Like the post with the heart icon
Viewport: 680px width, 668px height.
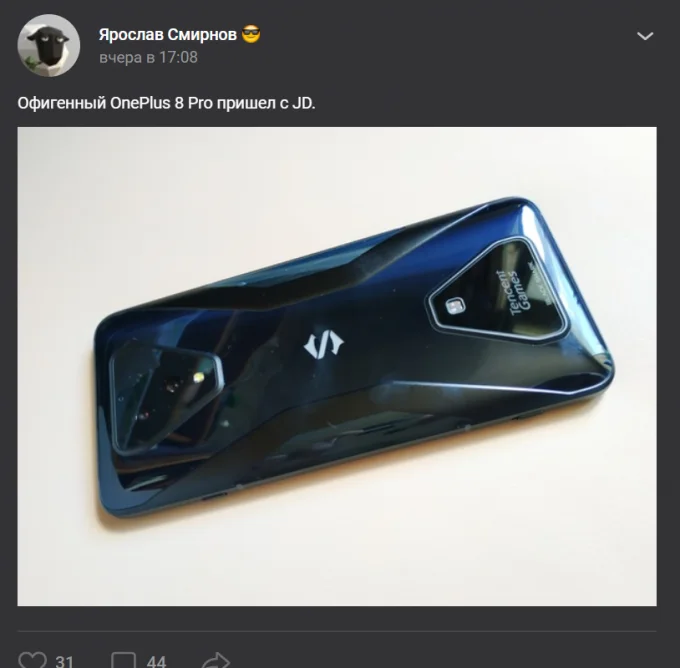pyautogui.click(x=32, y=660)
